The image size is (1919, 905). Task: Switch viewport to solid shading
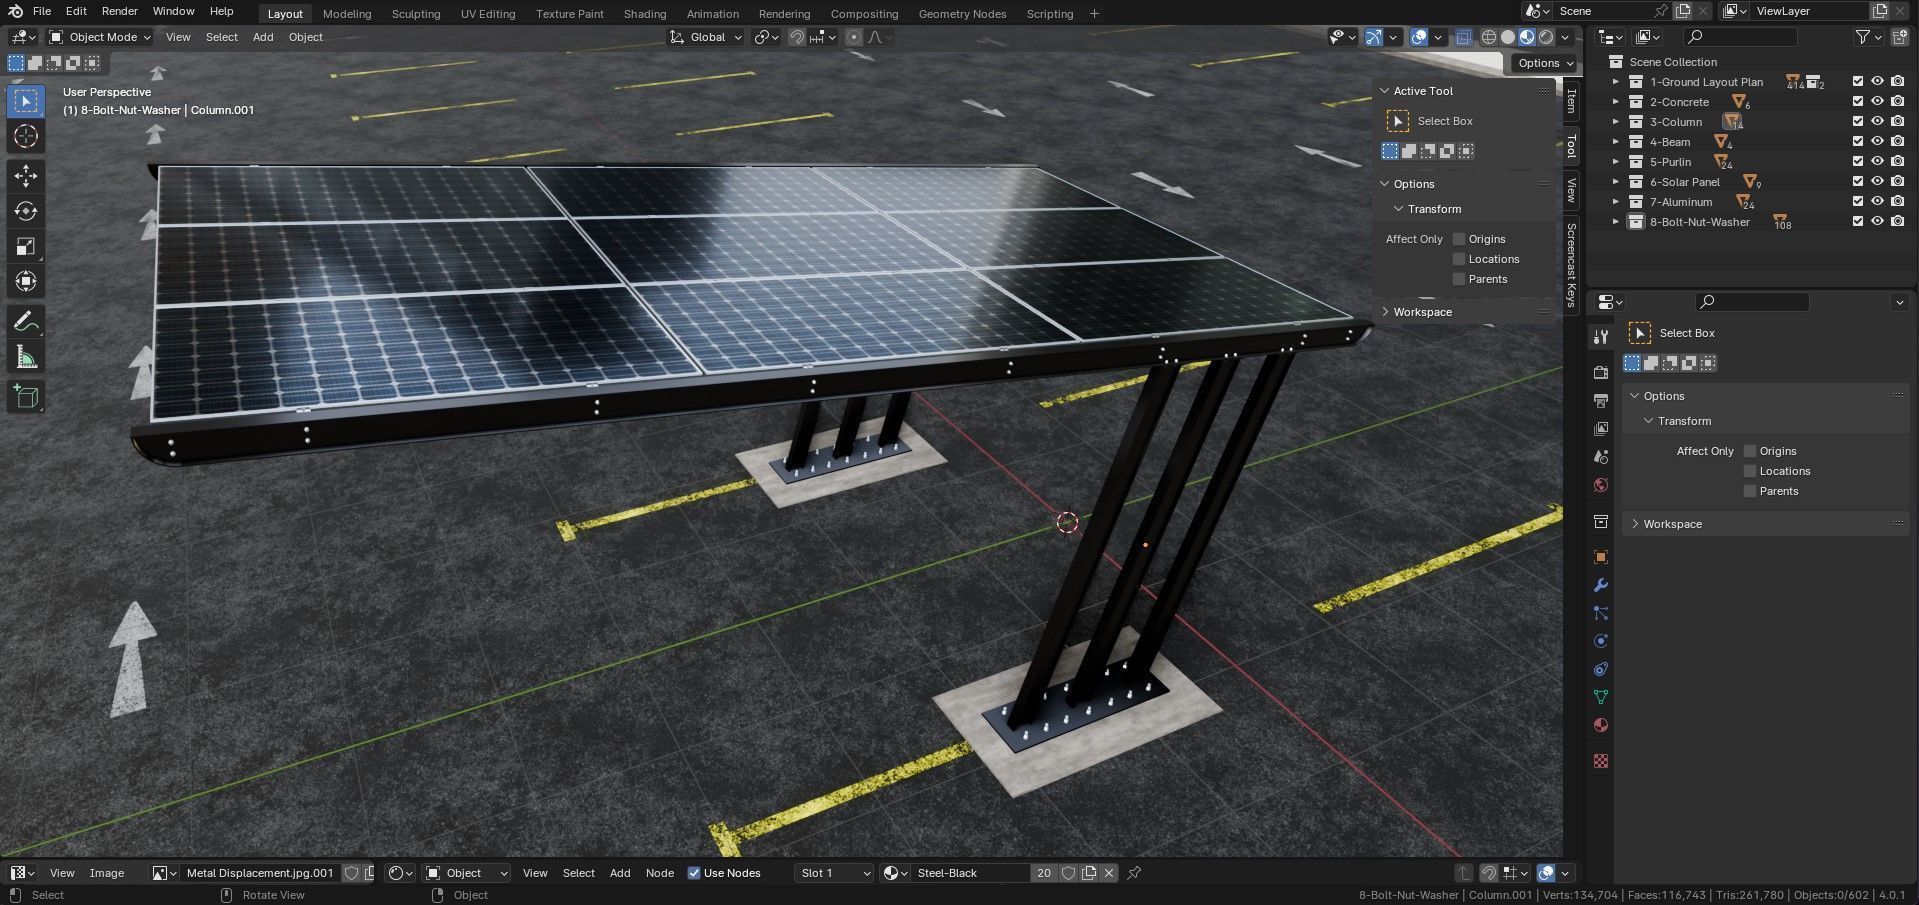pos(1508,37)
